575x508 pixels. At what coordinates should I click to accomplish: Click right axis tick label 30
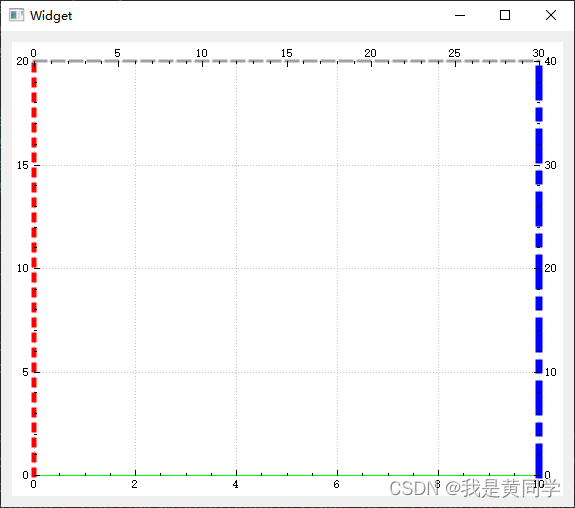[550, 165]
